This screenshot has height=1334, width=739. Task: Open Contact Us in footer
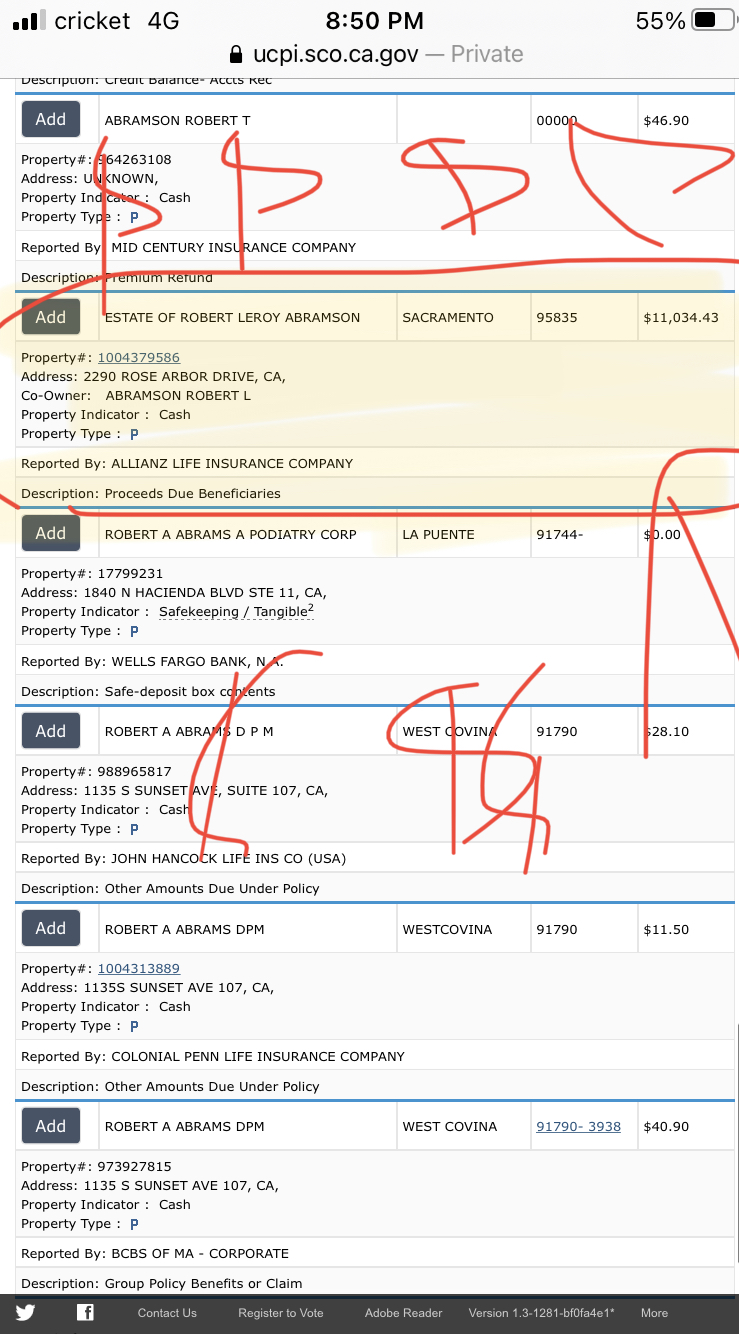(167, 1313)
